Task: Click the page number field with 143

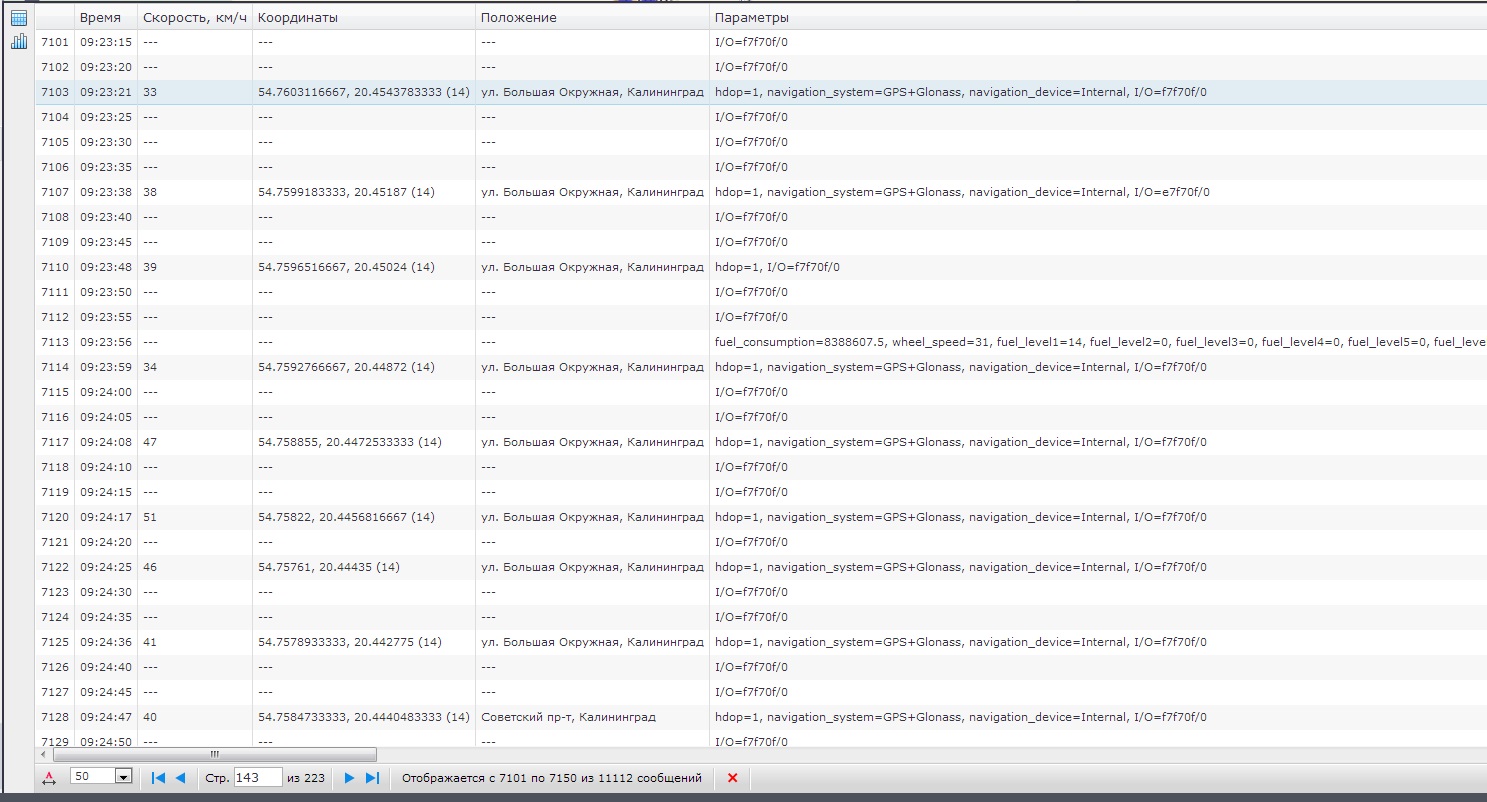Action: pos(257,777)
